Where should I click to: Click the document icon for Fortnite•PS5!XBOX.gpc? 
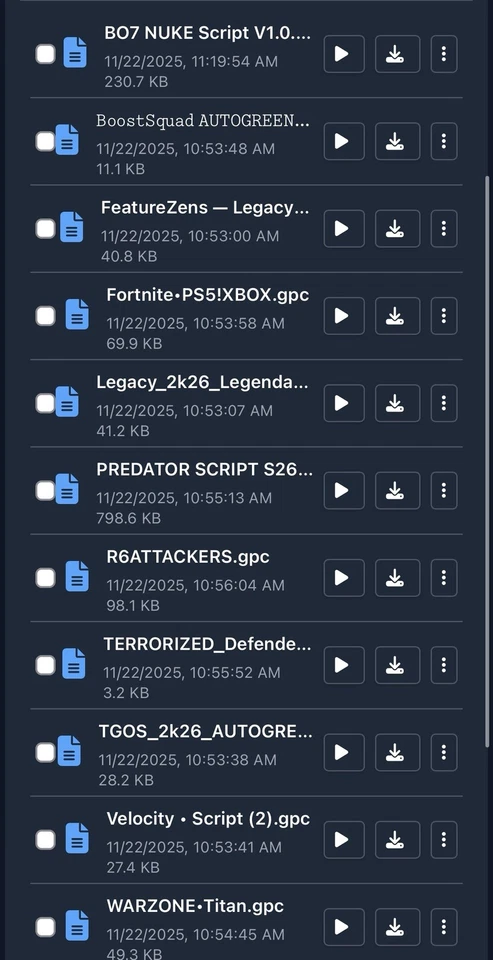coord(77,315)
